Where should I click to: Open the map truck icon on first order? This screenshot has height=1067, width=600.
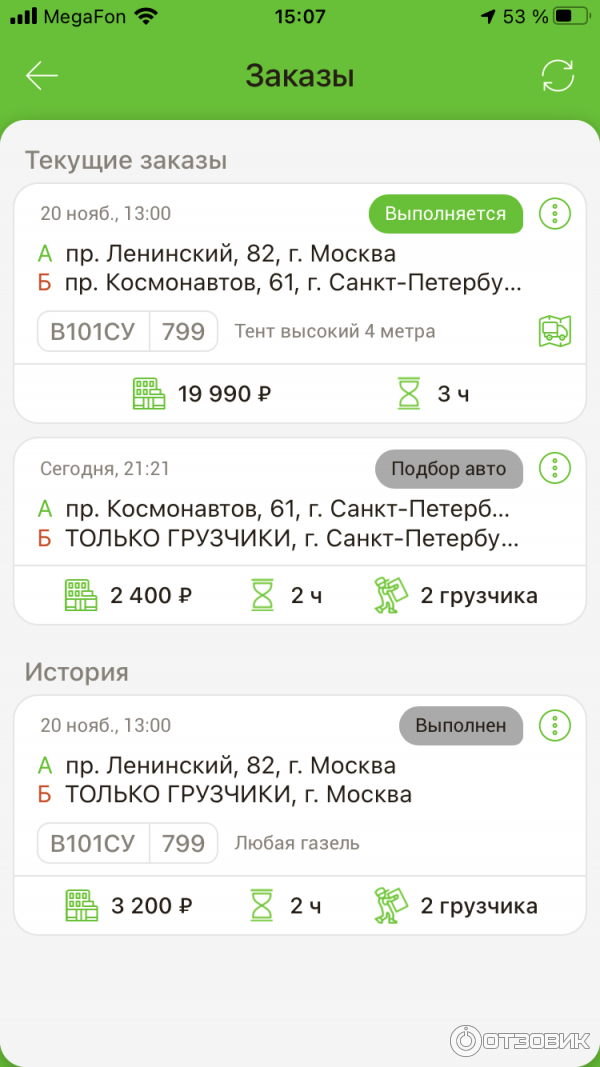pos(554,332)
